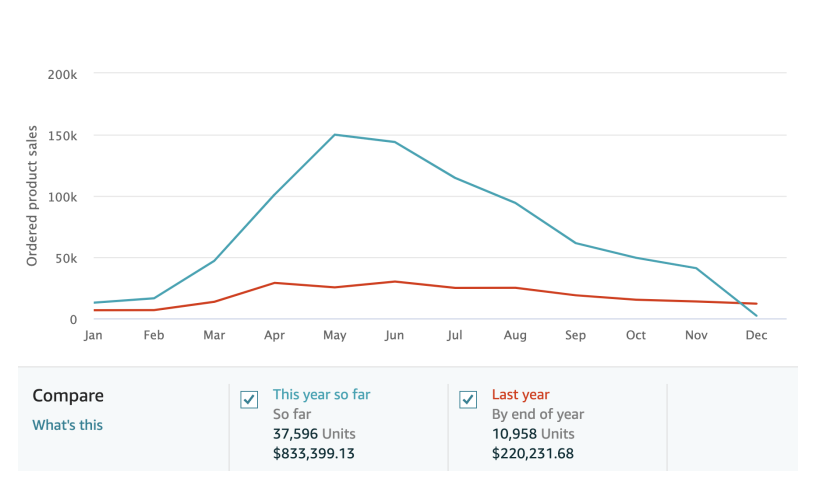Image resolution: width=818 pixels, height=488 pixels.
Task: Click the '37,596 Units' value
Action: 314,434
